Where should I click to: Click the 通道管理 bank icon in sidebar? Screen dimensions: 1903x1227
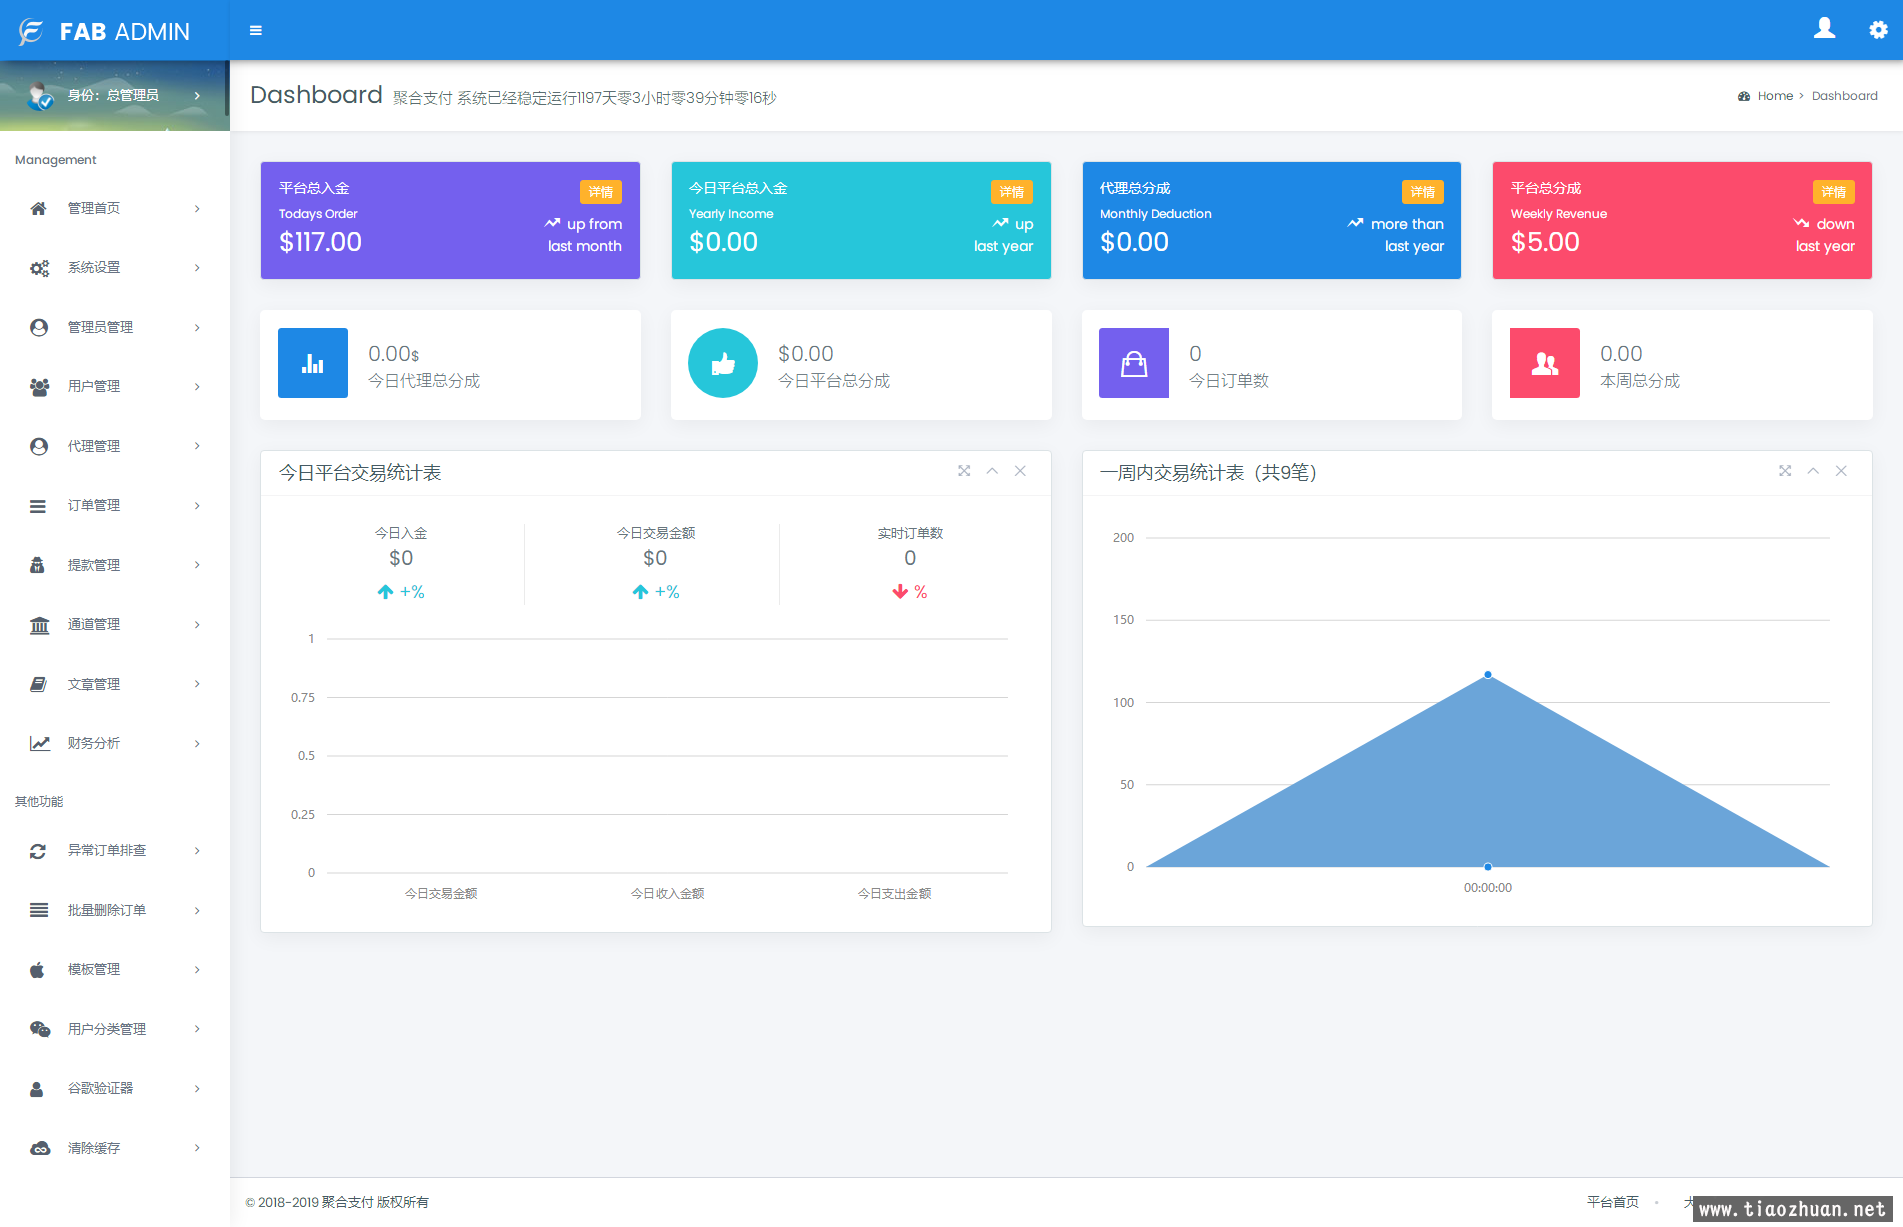tap(39, 625)
